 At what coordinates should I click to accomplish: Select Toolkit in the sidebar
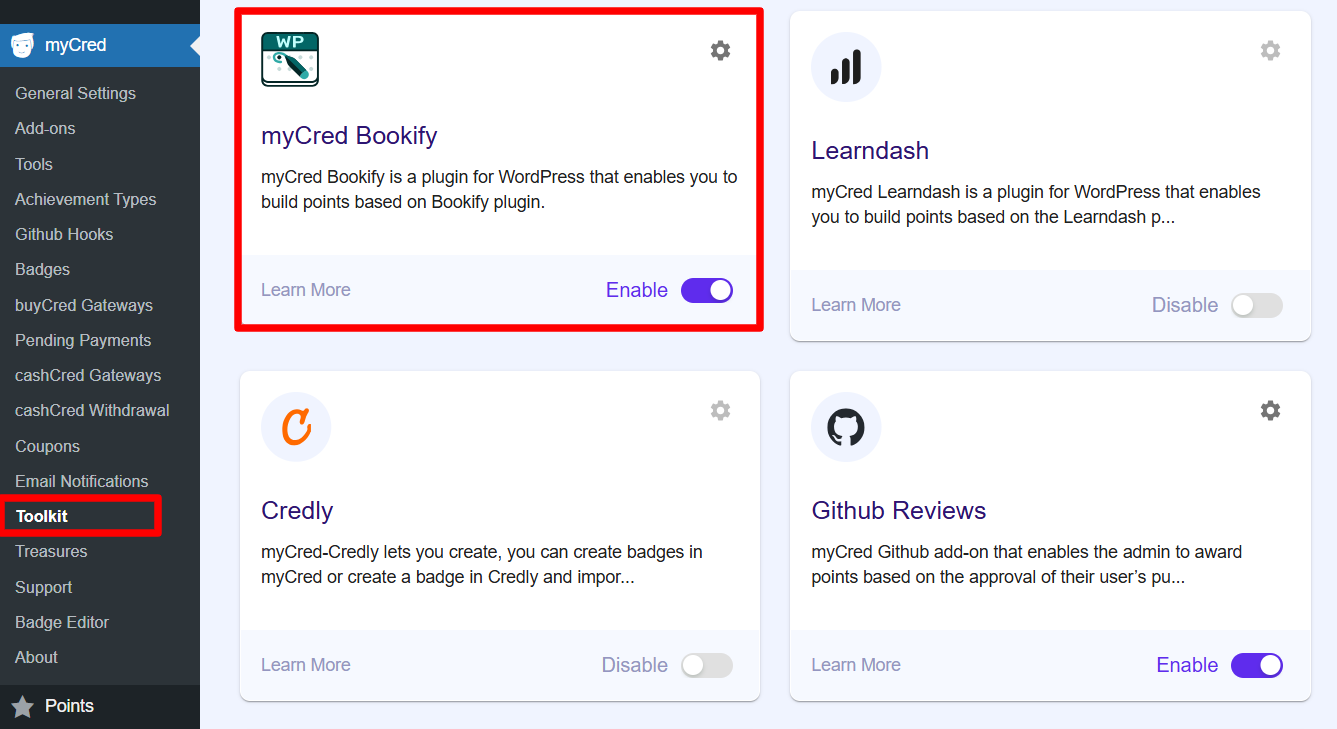click(42, 516)
